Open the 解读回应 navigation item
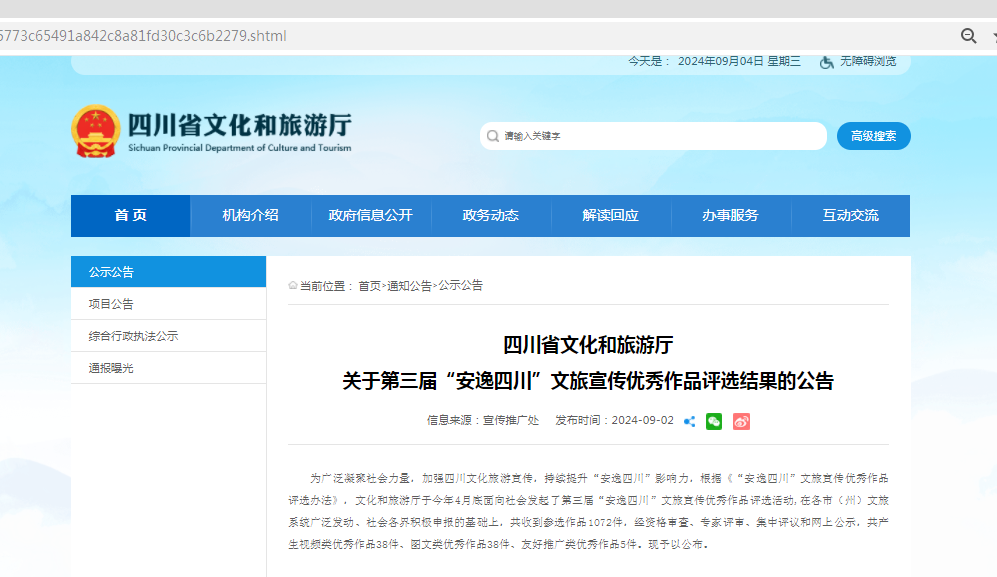The width and height of the screenshot is (997, 577). (610, 216)
